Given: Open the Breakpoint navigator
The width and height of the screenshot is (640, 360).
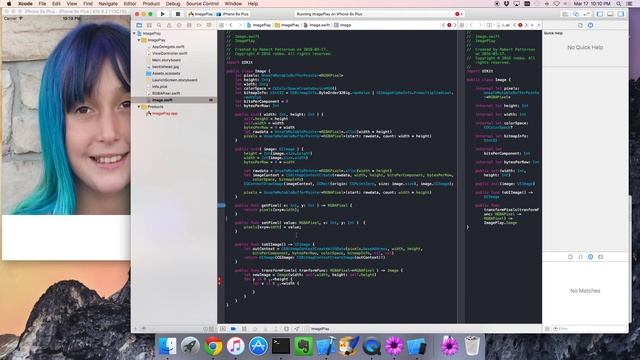Looking at the screenshot, I should click(x=199, y=25).
